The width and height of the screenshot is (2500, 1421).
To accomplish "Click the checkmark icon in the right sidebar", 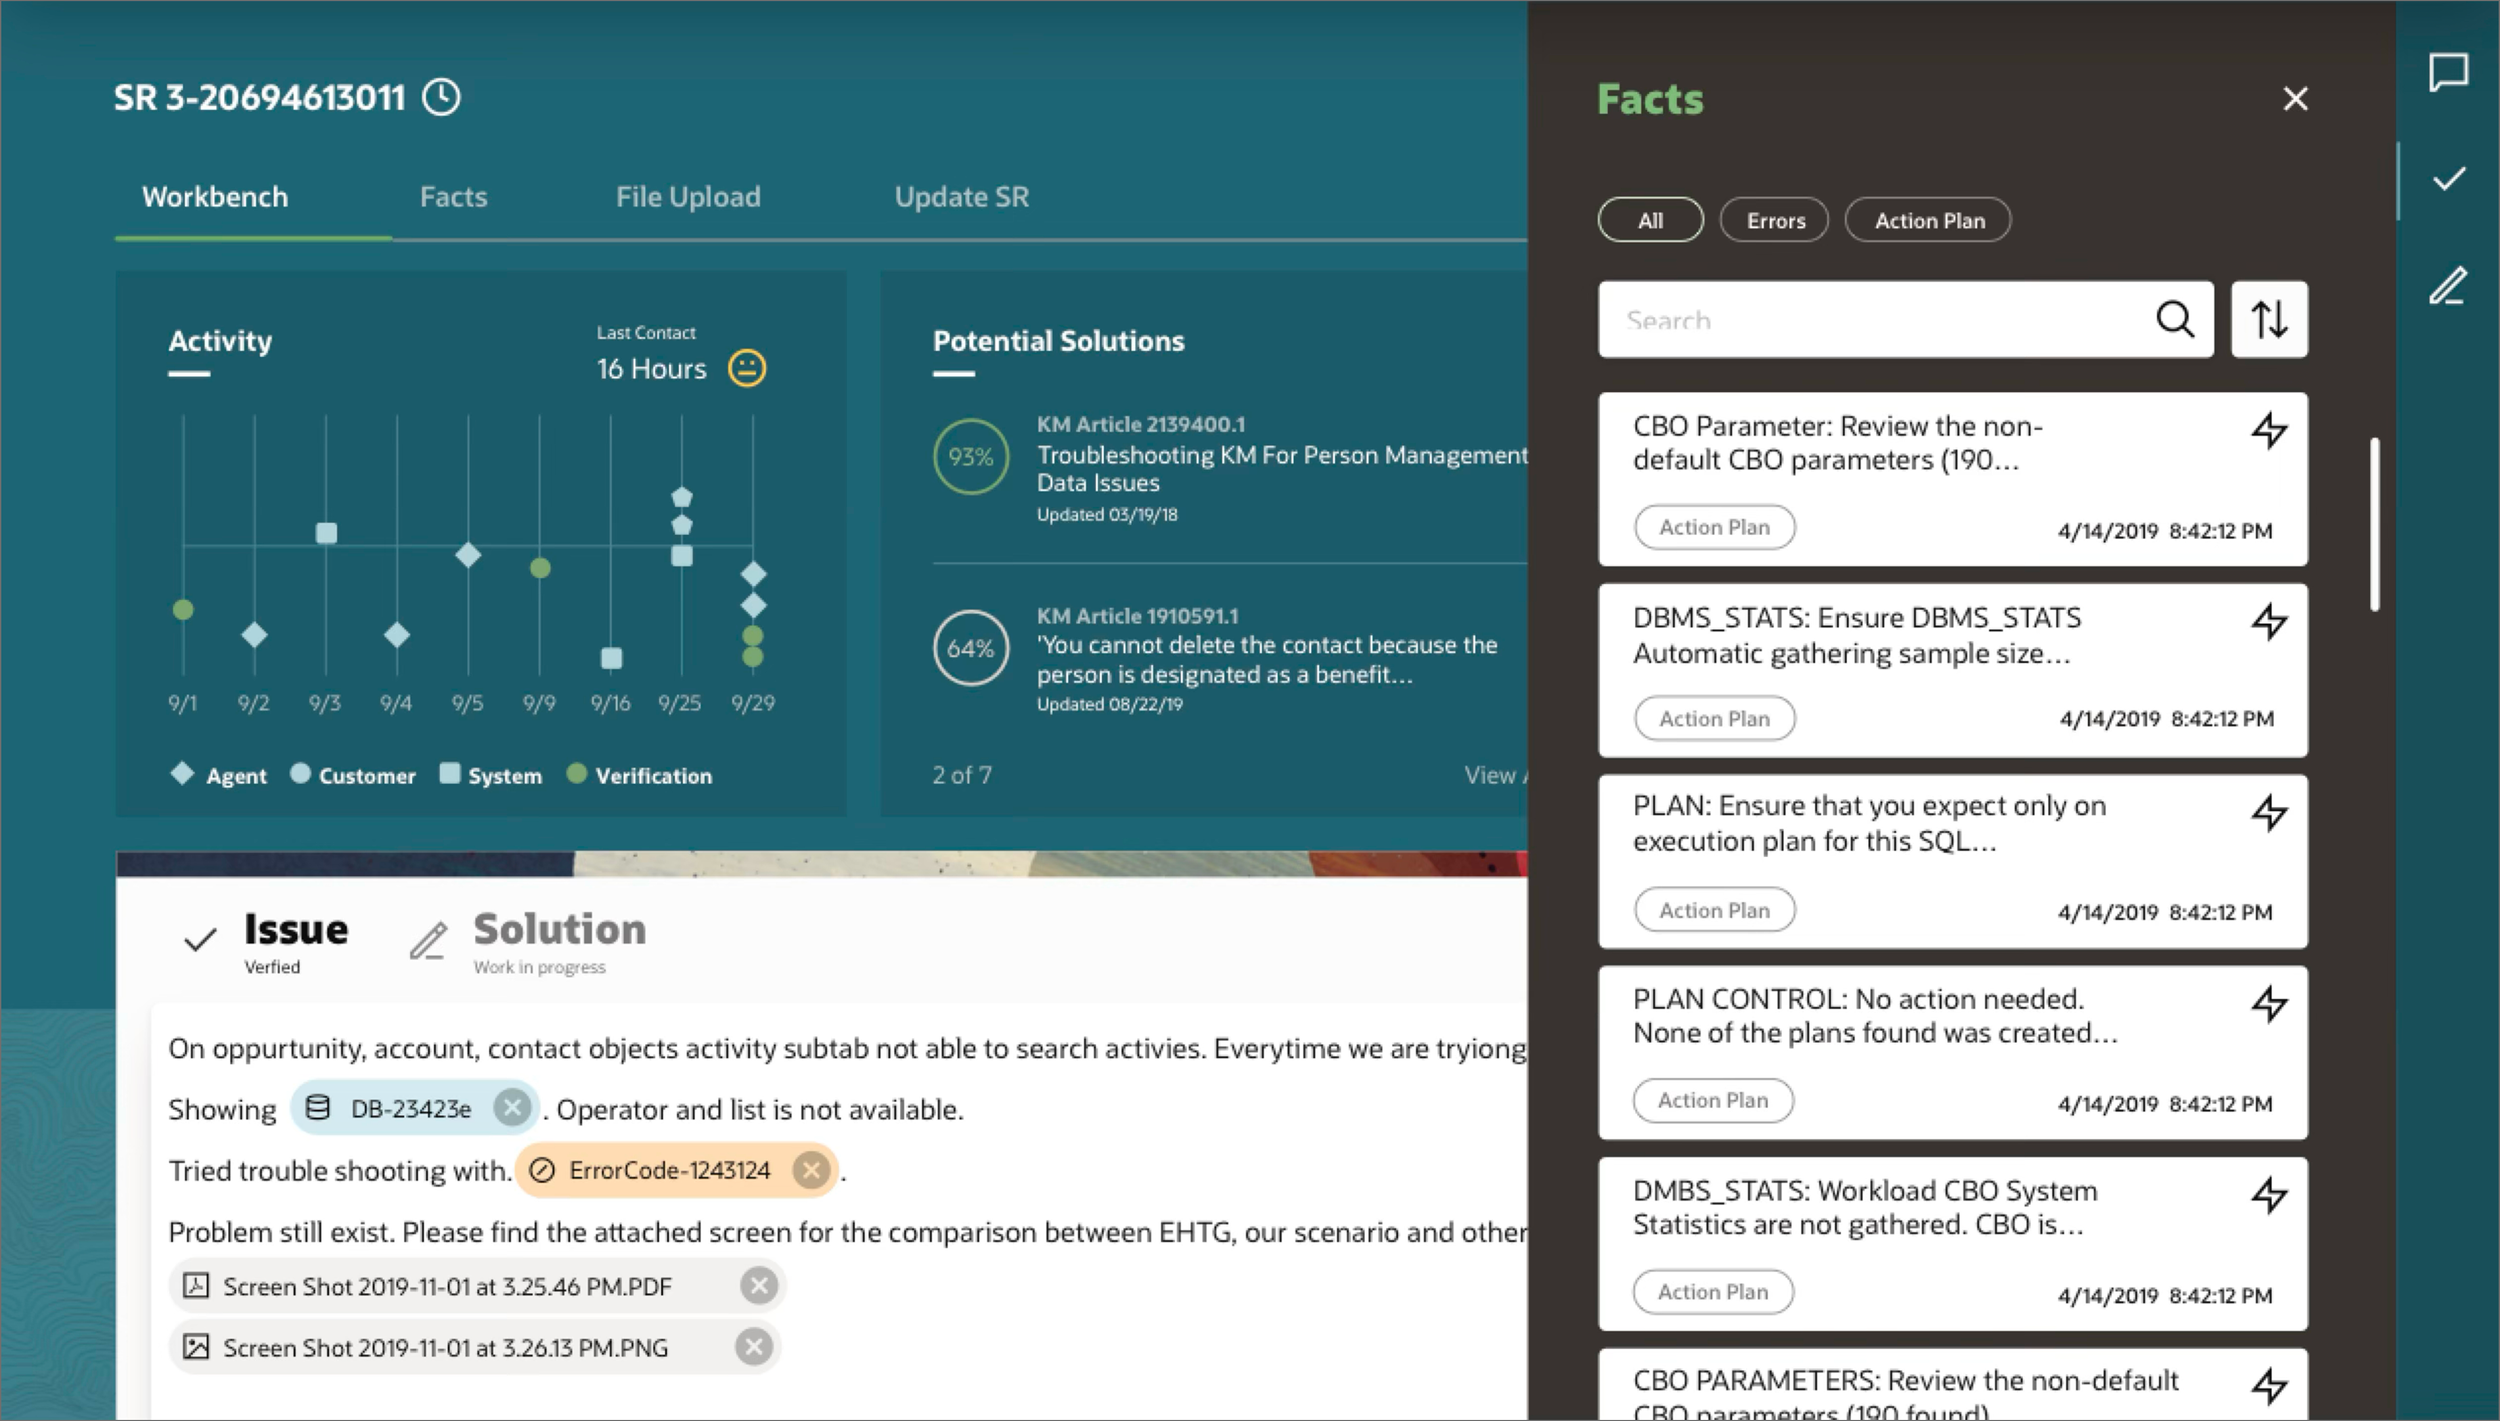I will click(x=2448, y=178).
